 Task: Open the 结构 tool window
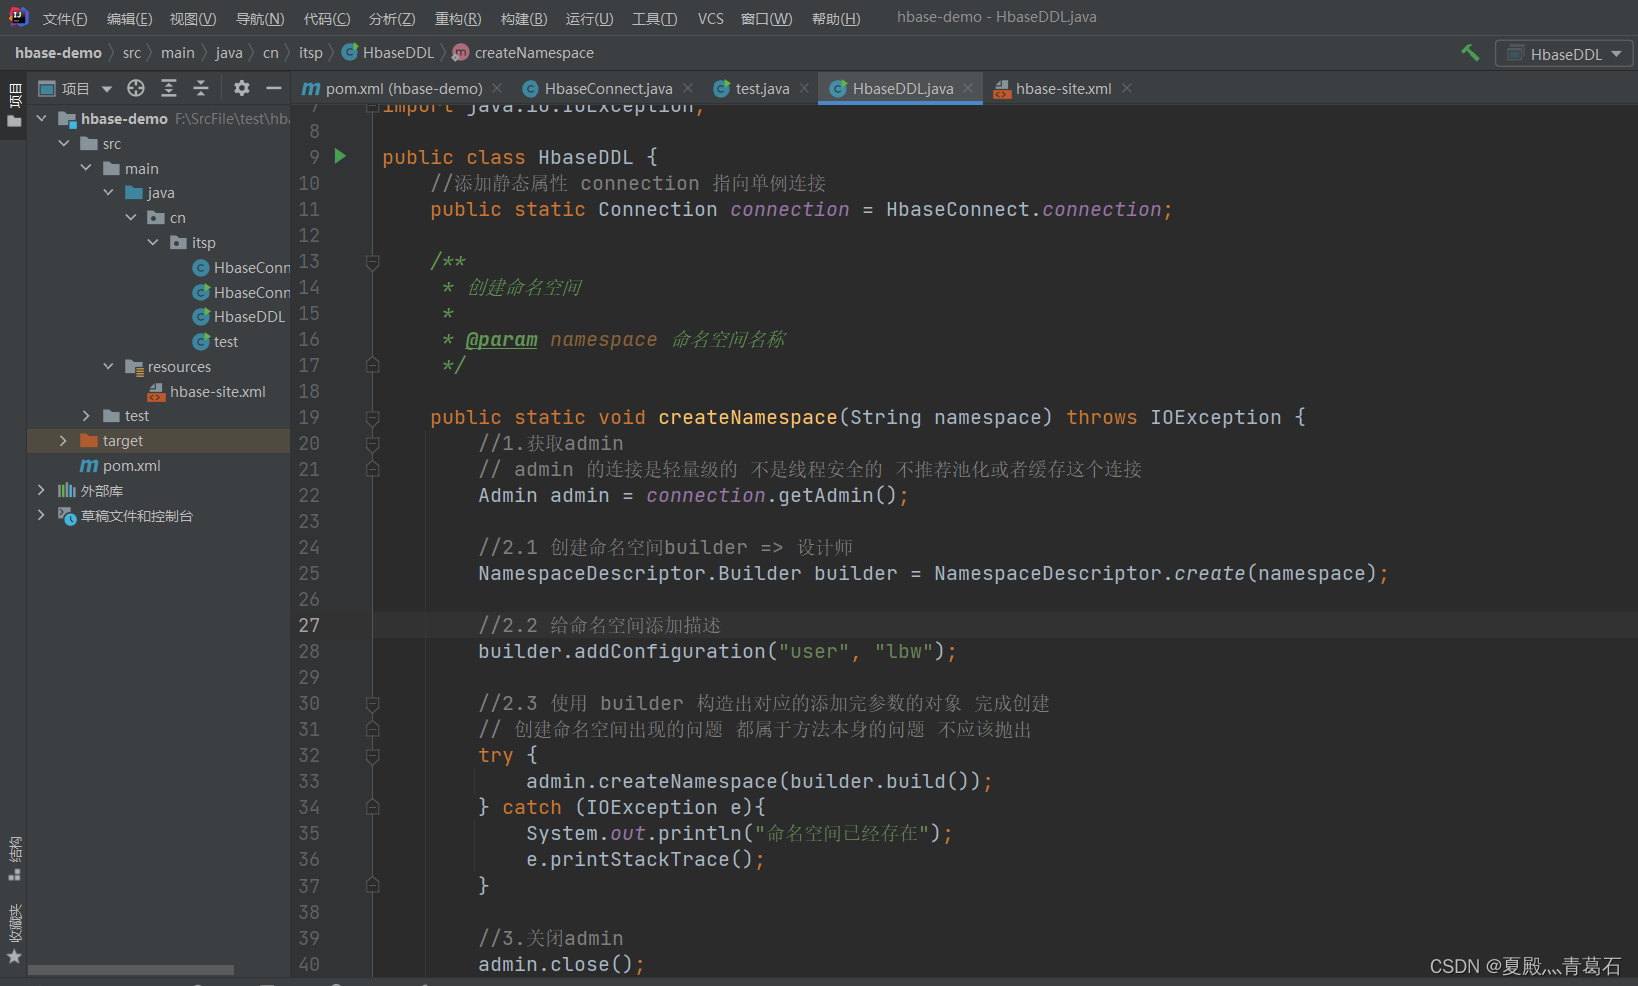coord(14,858)
